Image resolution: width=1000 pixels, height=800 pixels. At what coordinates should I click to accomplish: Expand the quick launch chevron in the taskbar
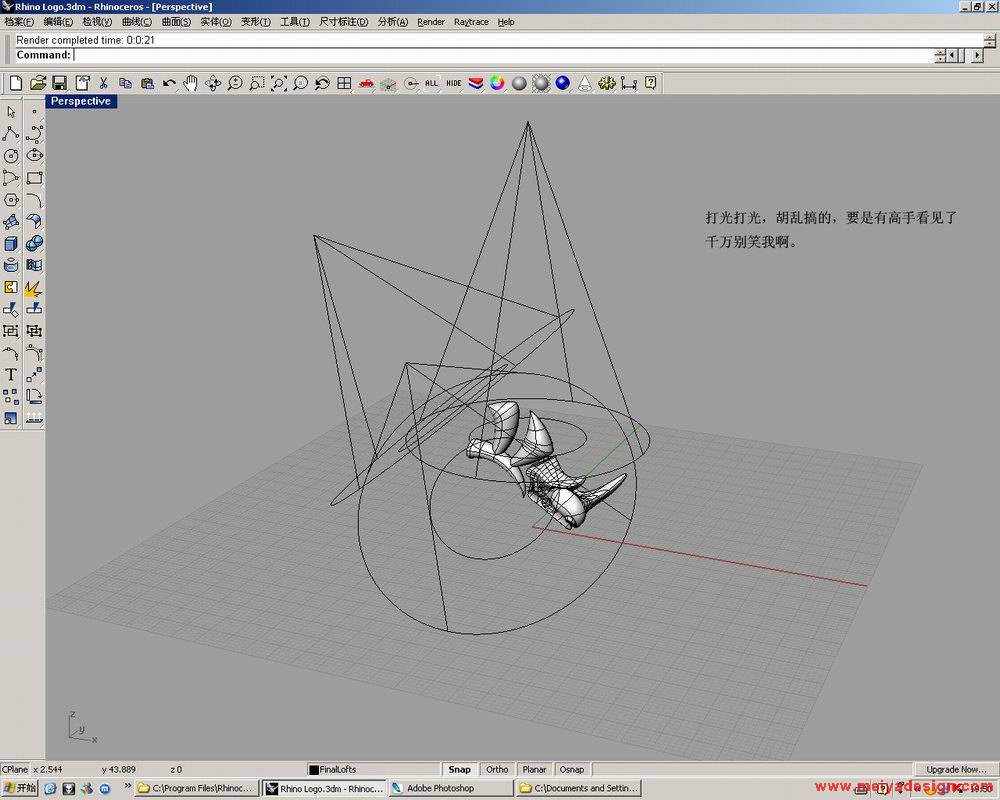click(128, 785)
